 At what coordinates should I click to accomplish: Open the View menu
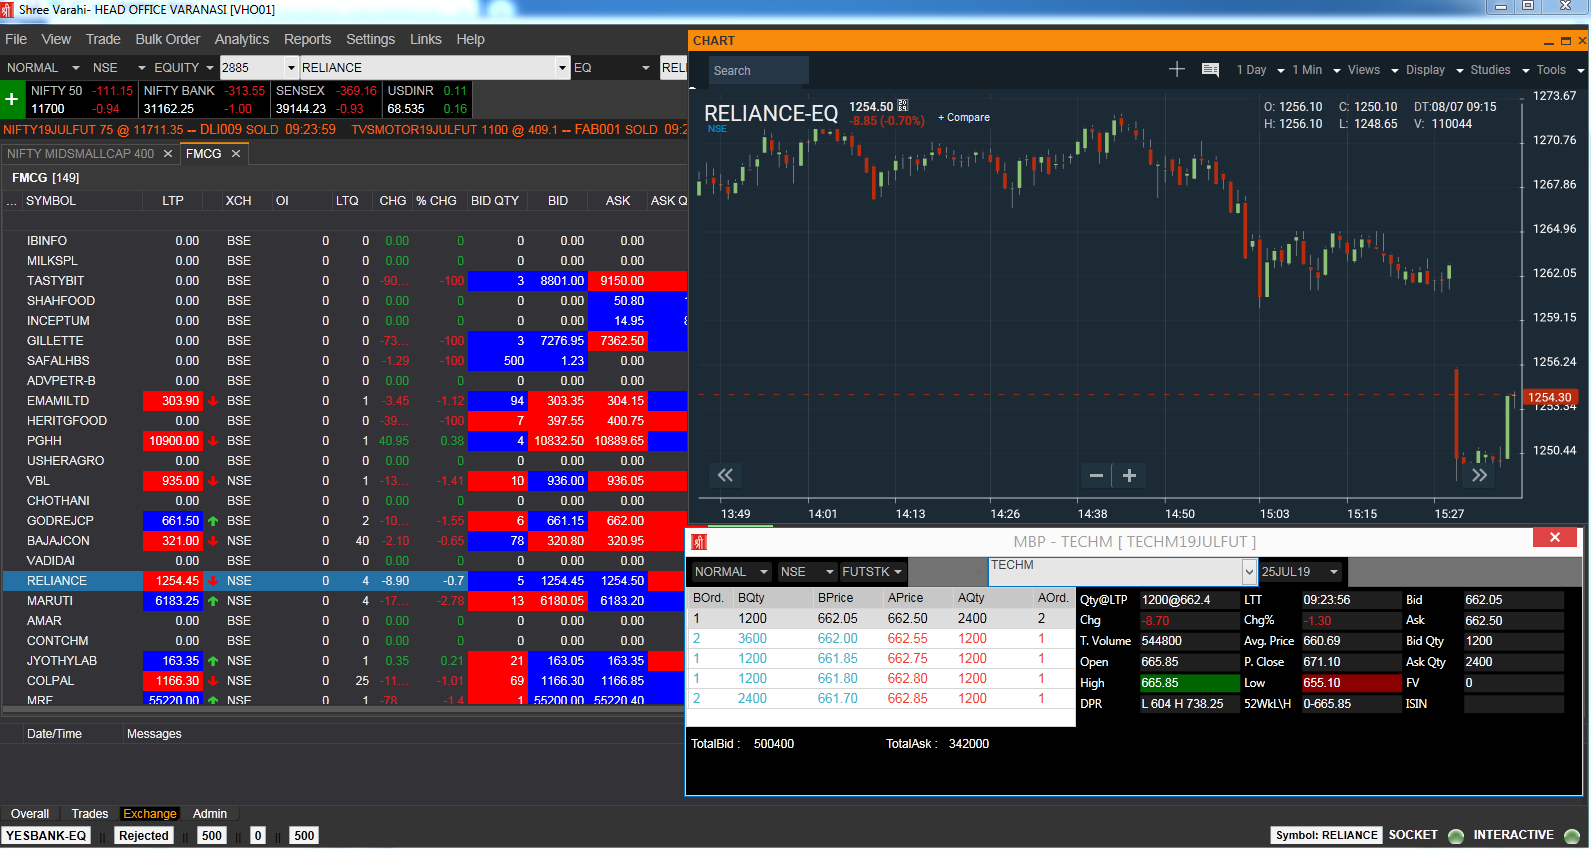pos(56,39)
